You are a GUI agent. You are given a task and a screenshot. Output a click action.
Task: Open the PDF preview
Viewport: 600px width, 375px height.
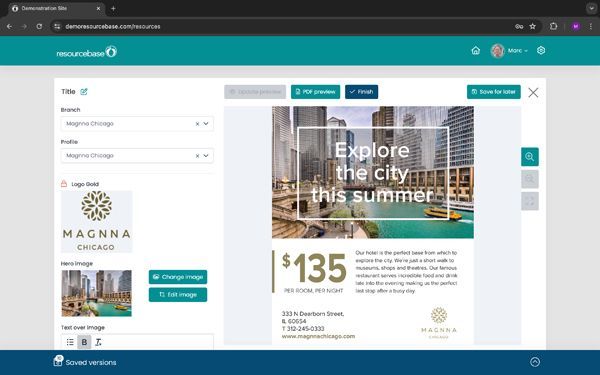[315, 92]
